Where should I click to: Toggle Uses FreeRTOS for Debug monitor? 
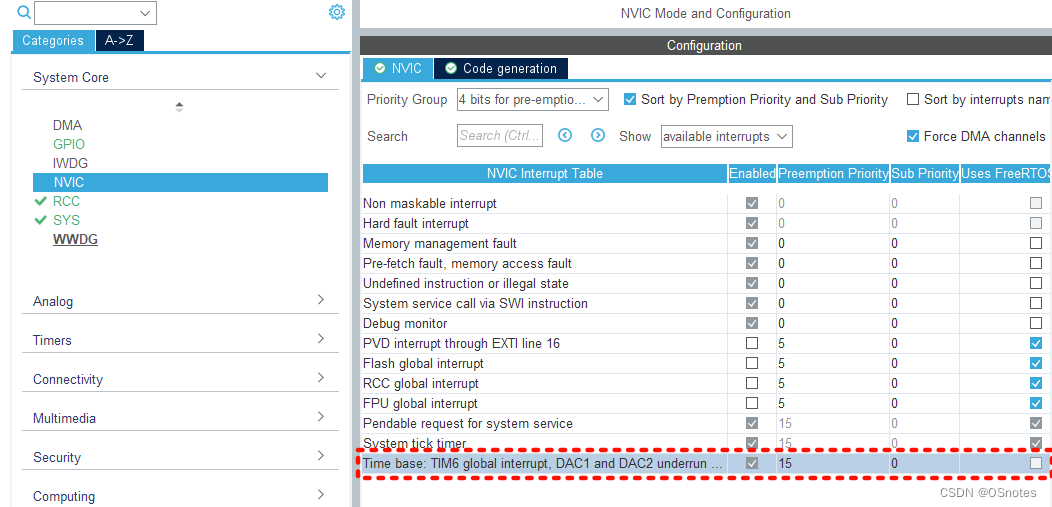coord(1036,323)
